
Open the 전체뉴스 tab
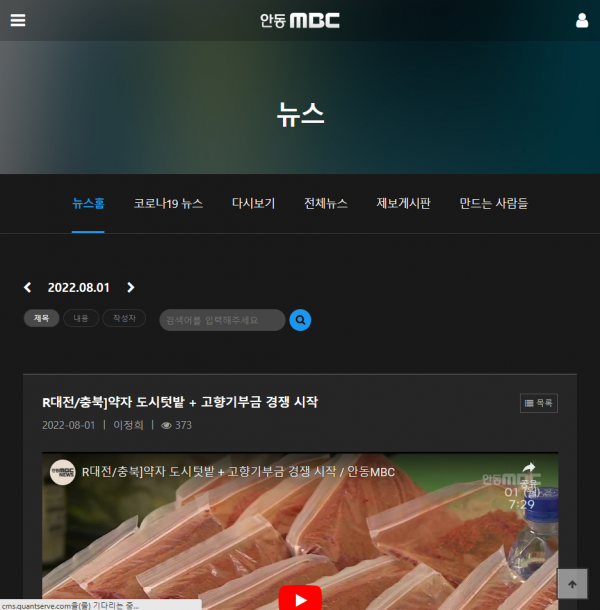[326, 203]
